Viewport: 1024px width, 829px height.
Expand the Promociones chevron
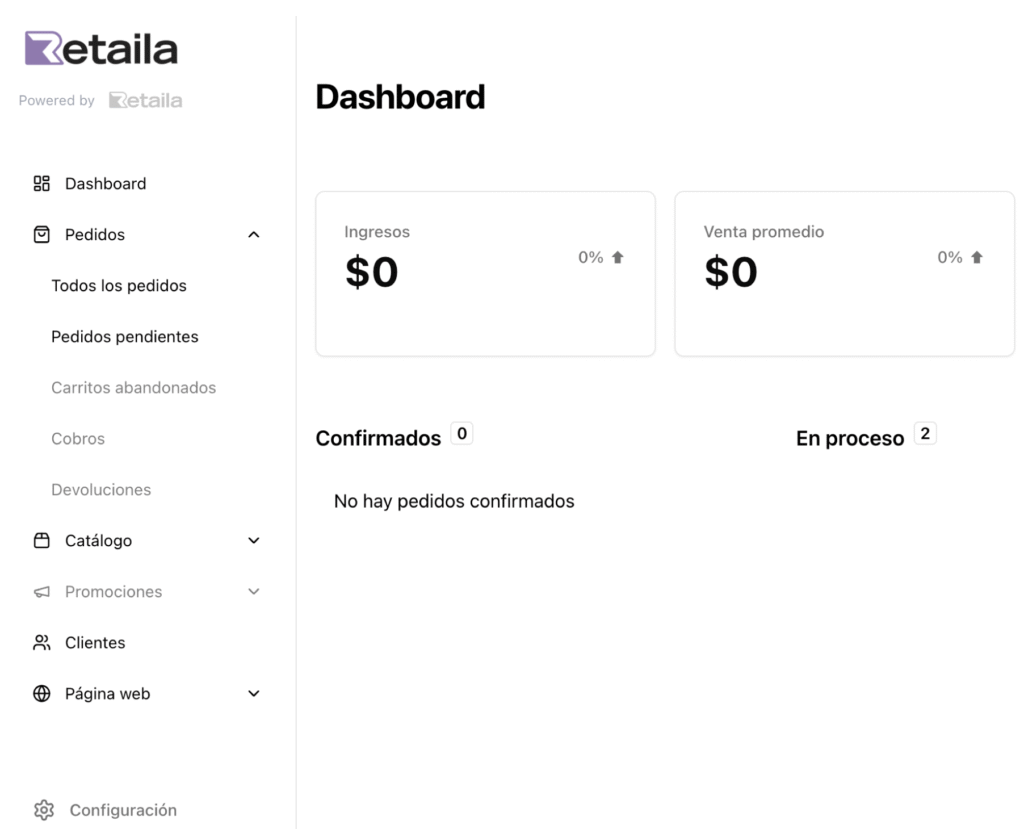coord(254,592)
